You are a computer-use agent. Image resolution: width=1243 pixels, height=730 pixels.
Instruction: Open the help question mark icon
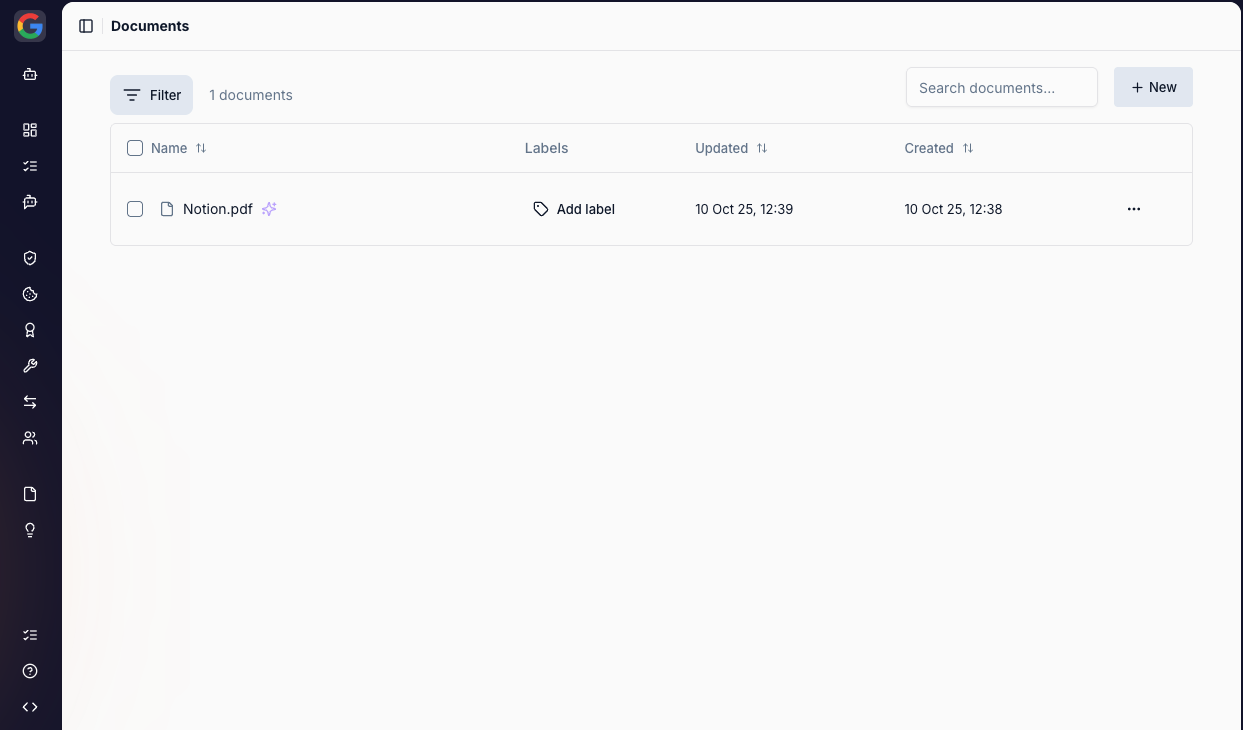(30, 671)
